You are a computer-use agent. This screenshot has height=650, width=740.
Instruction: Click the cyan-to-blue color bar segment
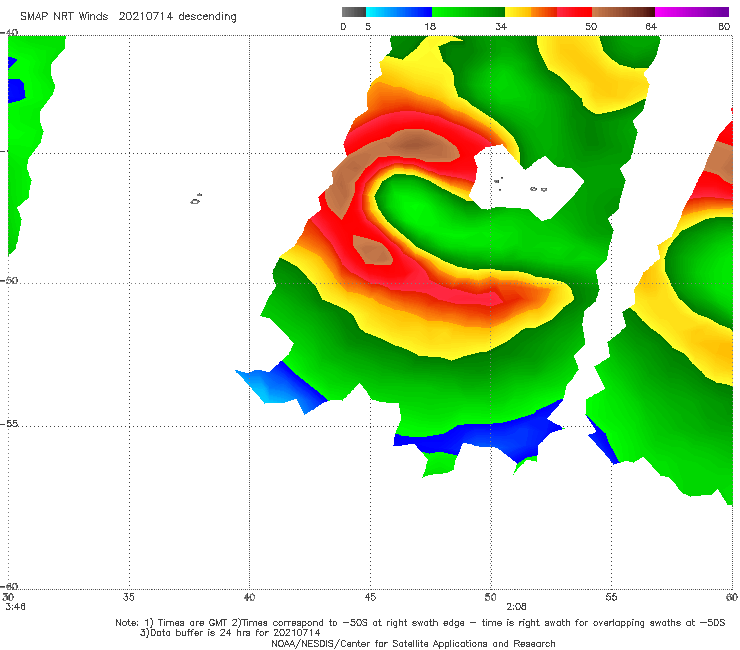tap(399, 12)
